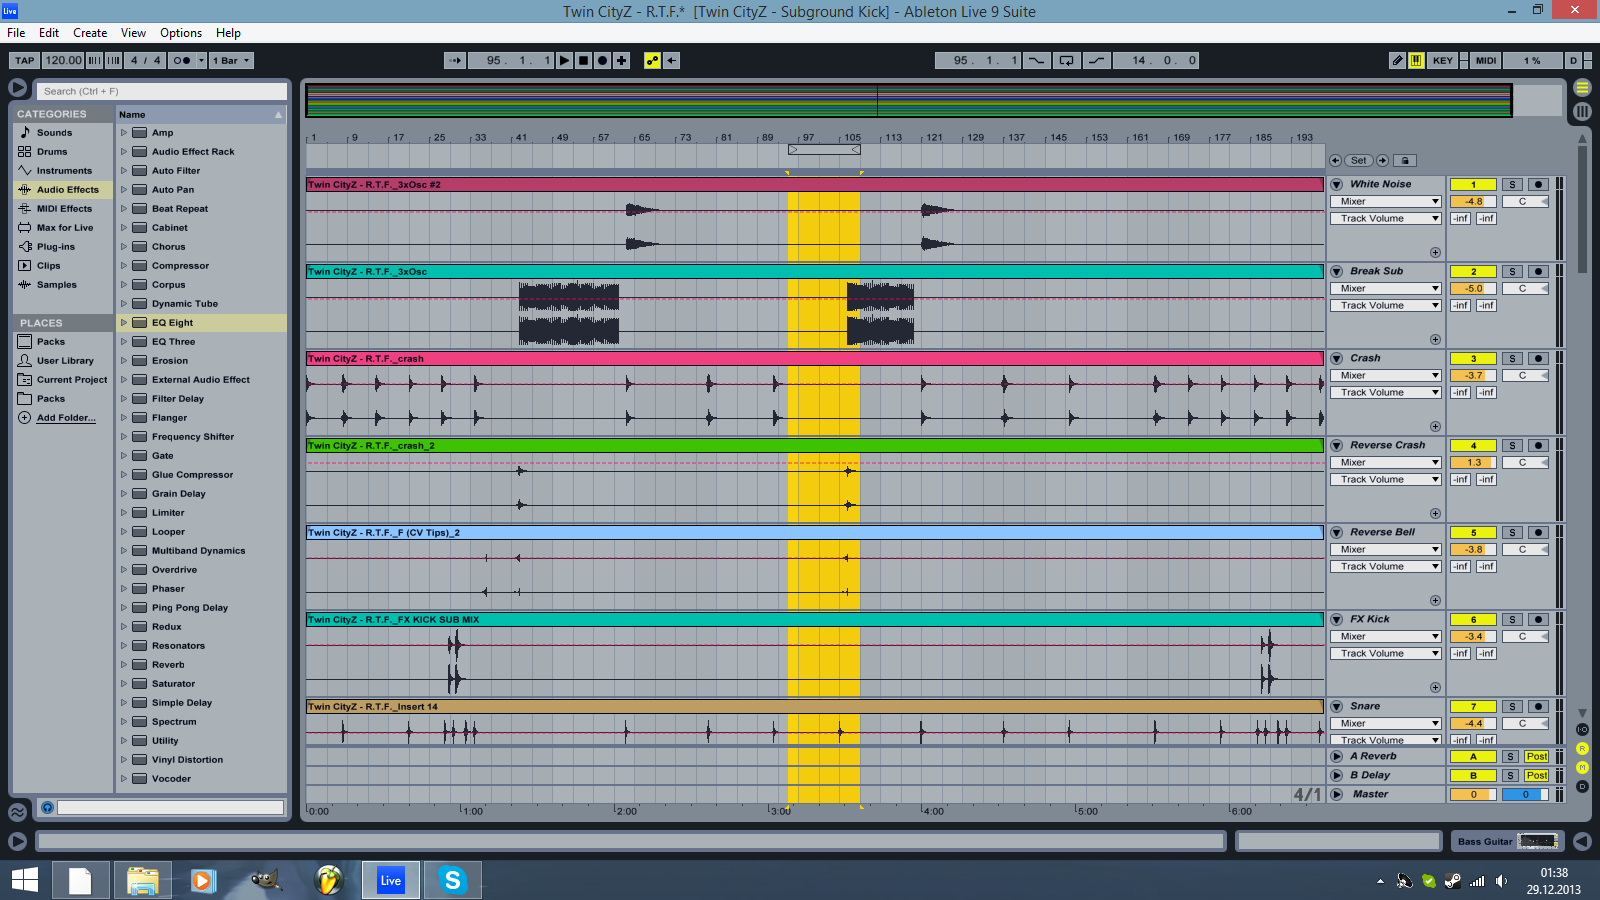Open the Skype icon on the taskbar
This screenshot has width=1600, height=900.
click(453, 880)
